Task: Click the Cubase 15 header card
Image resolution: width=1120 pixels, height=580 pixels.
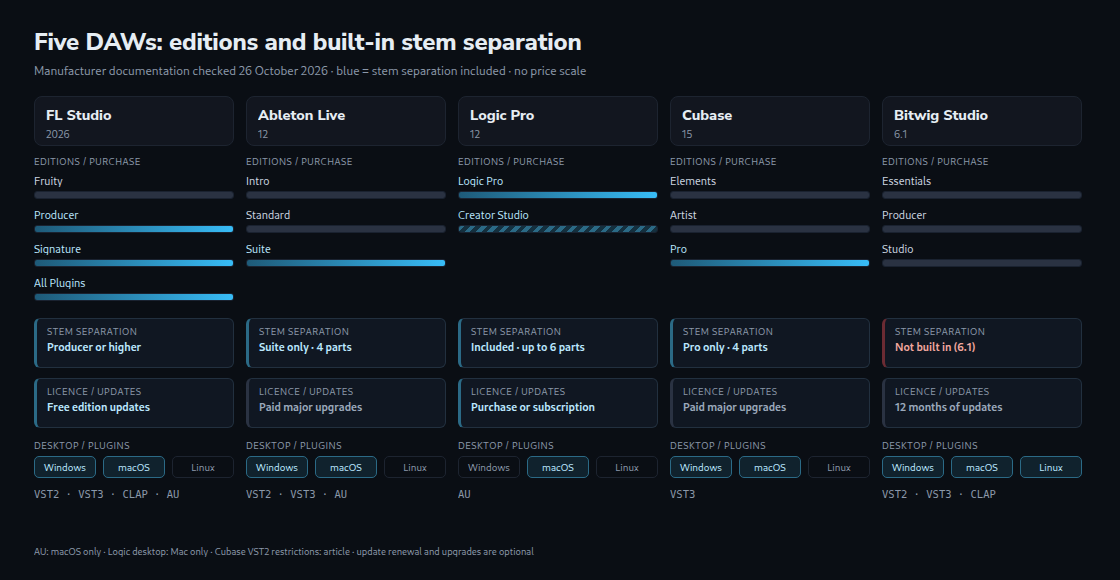Action: (770, 121)
